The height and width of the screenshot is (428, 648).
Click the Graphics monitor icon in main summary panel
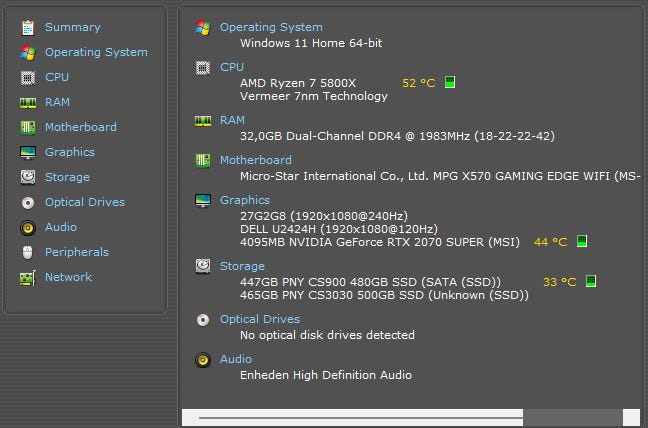(x=202, y=200)
